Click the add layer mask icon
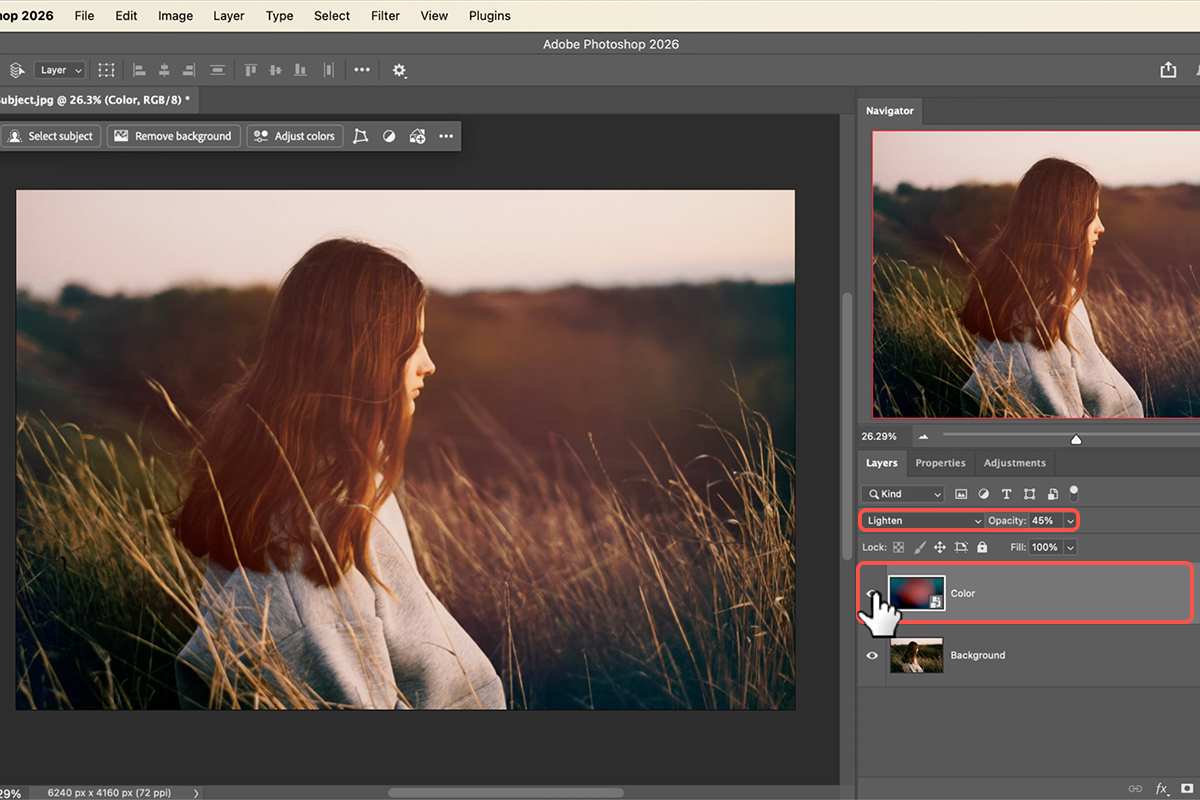1200x800 pixels. (1186, 788)
